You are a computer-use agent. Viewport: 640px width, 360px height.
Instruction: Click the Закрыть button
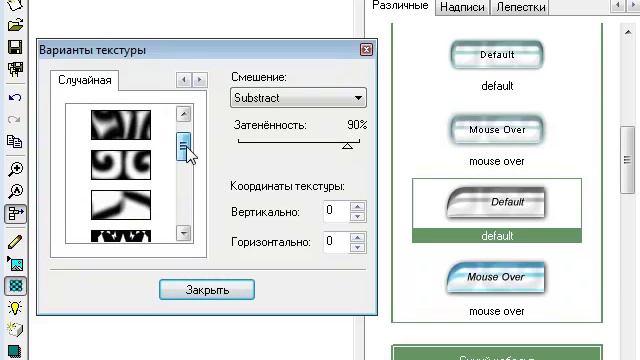click(x=207, y=290)
